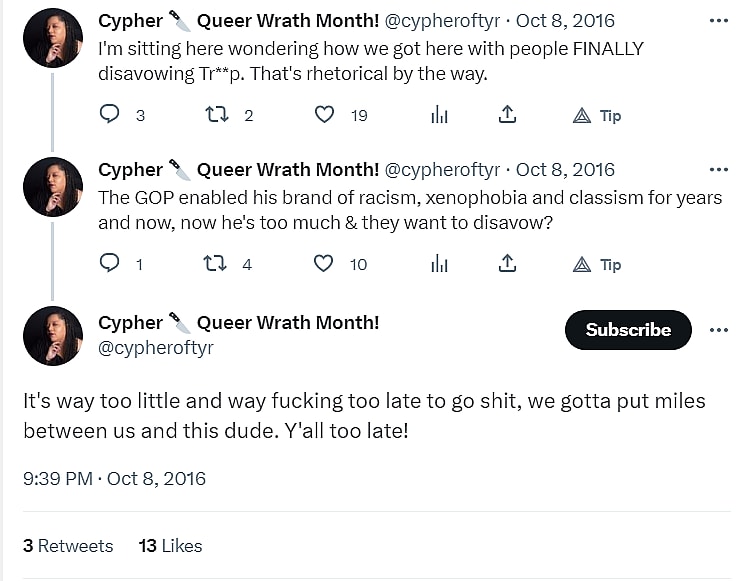Tip the author on second tweet
Screen dimensions: 751x581
597,264
